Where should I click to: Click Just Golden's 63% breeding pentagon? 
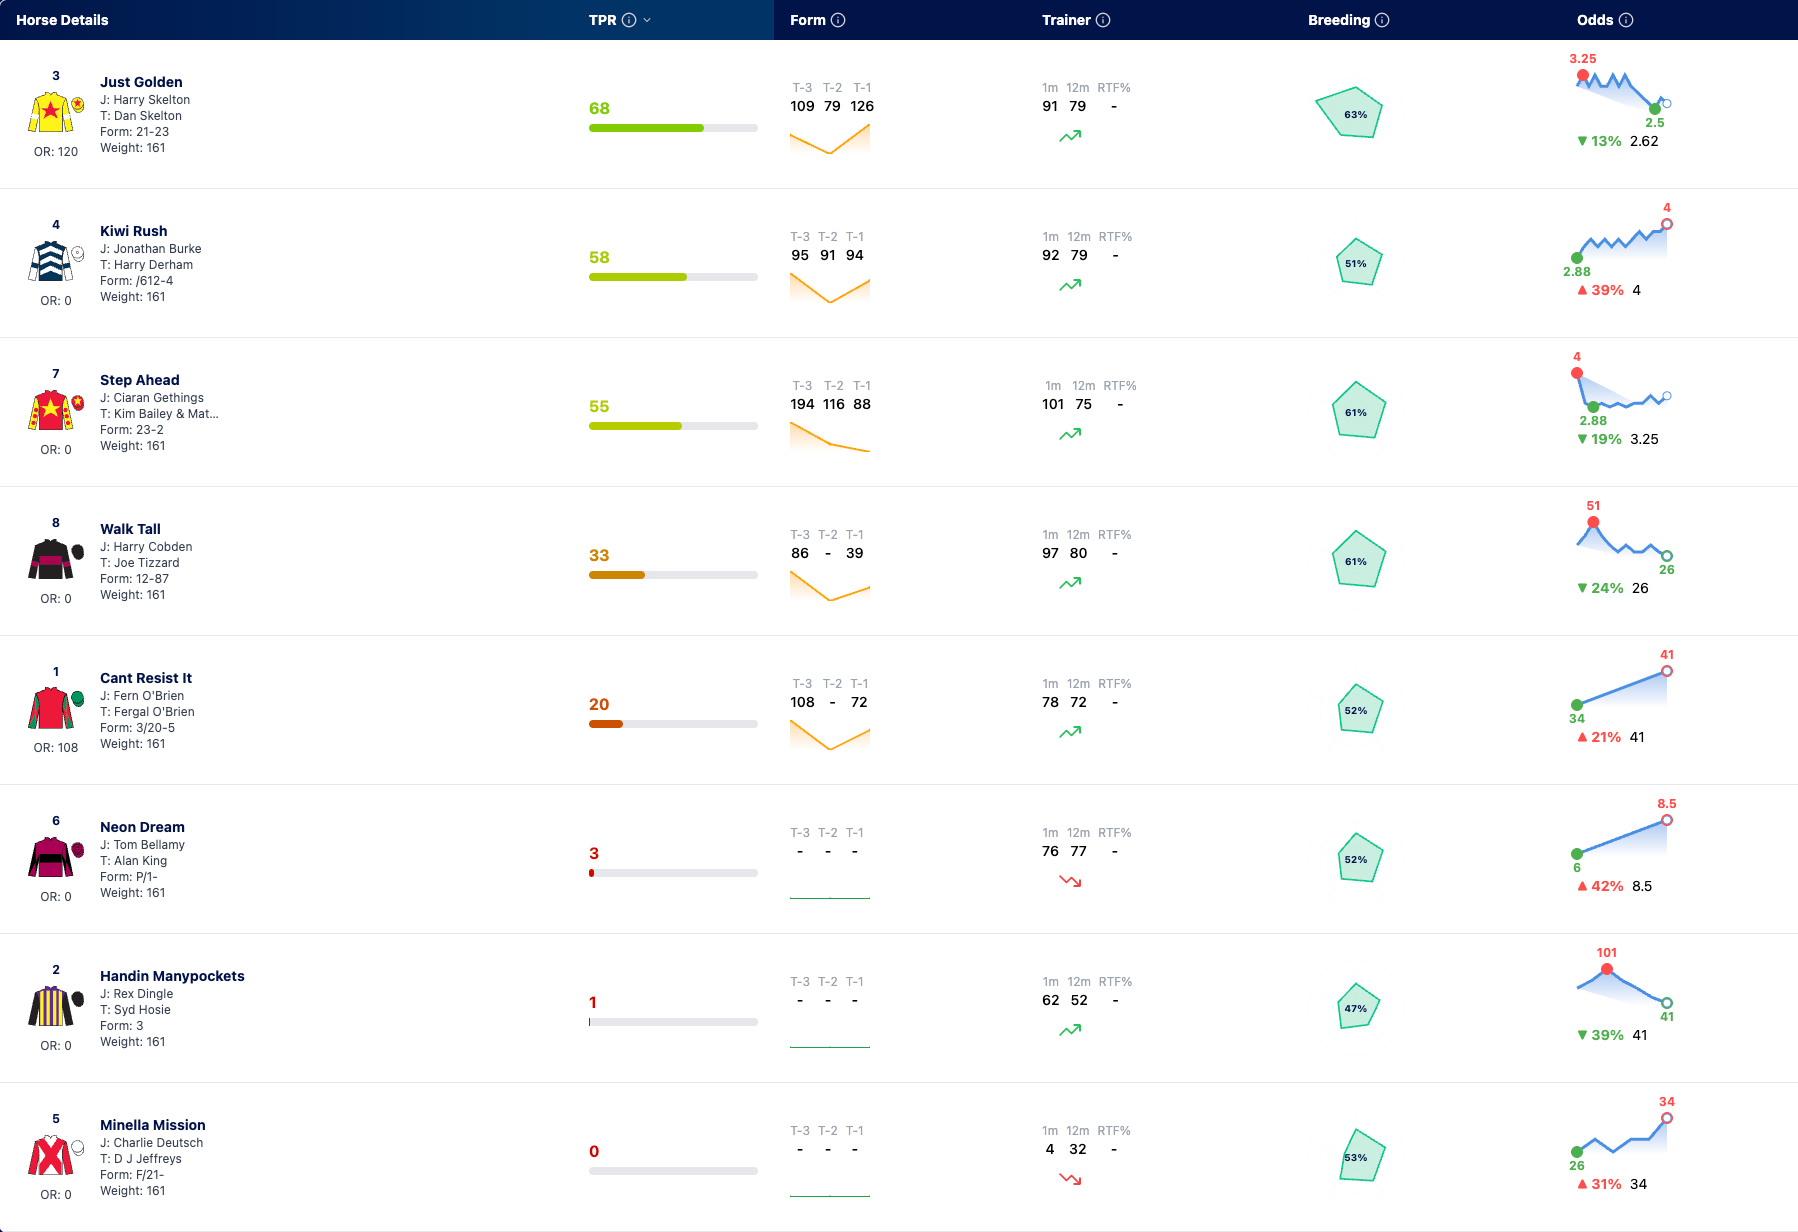pos(1349,113)
